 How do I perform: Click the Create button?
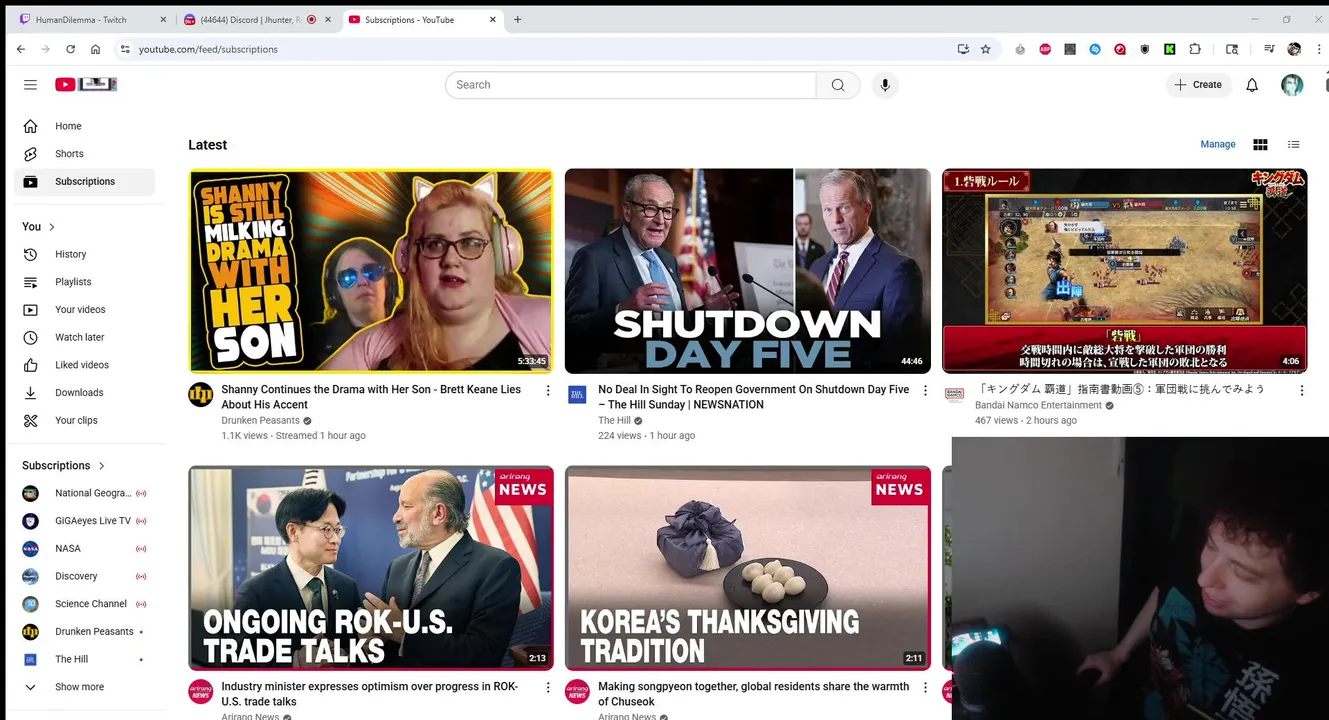(1198, 85)
